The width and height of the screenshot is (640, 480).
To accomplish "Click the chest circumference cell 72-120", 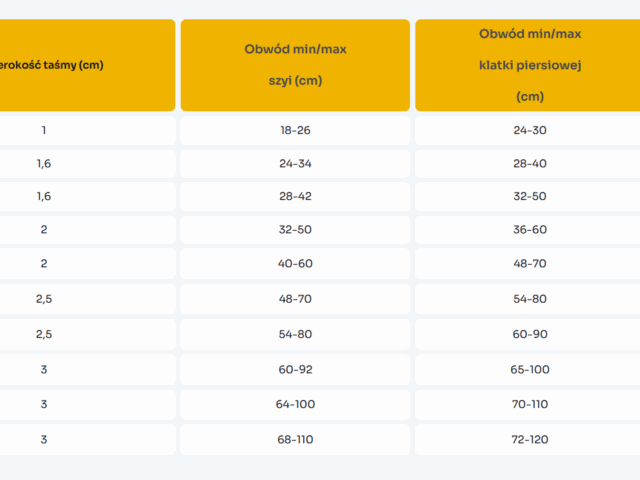I will (529, 439).
